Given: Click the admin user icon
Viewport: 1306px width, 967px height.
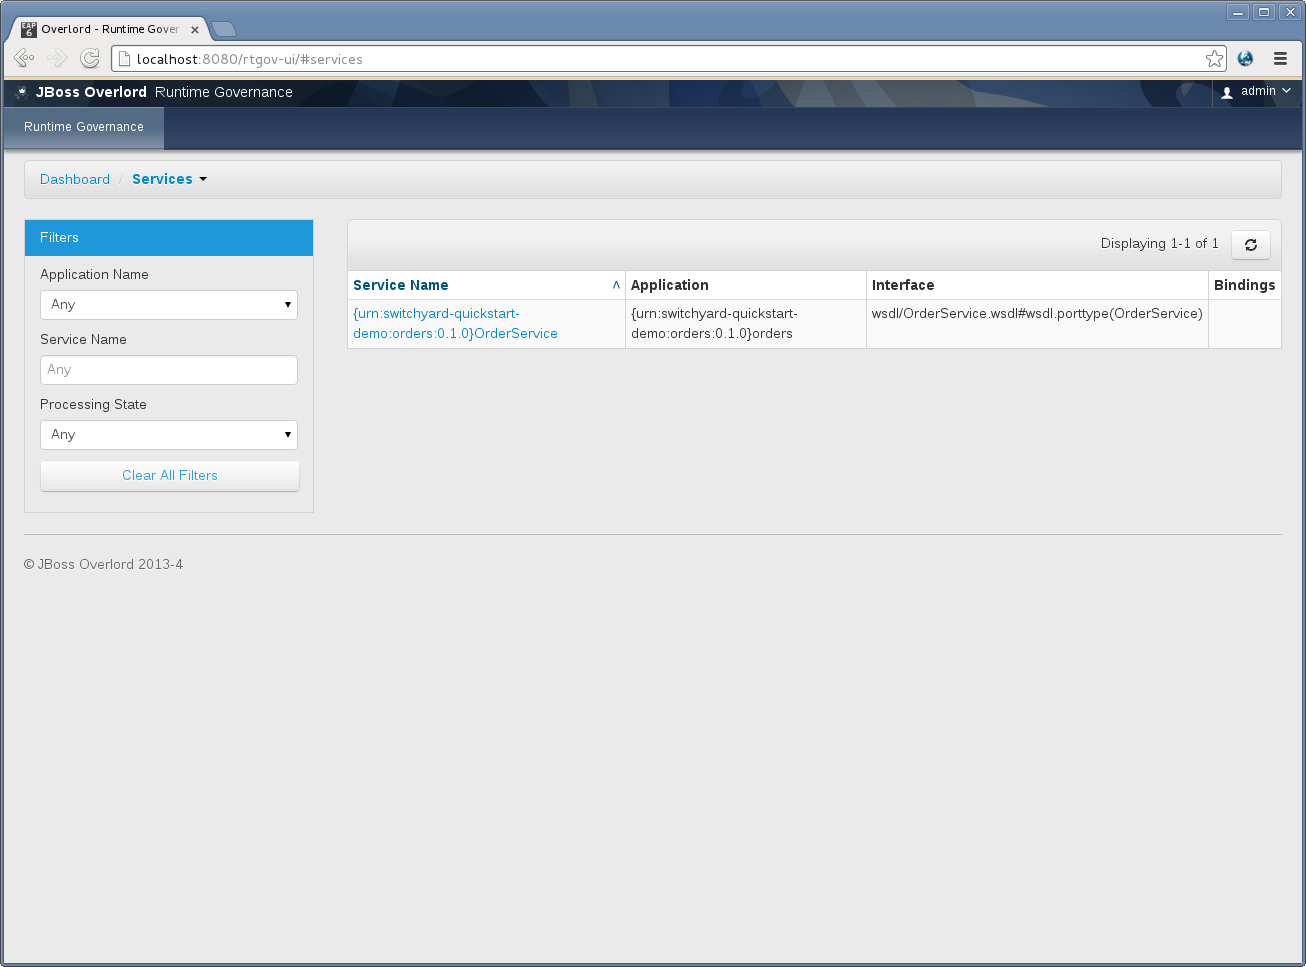Looking at the screenshot, I should point(1226,92).
